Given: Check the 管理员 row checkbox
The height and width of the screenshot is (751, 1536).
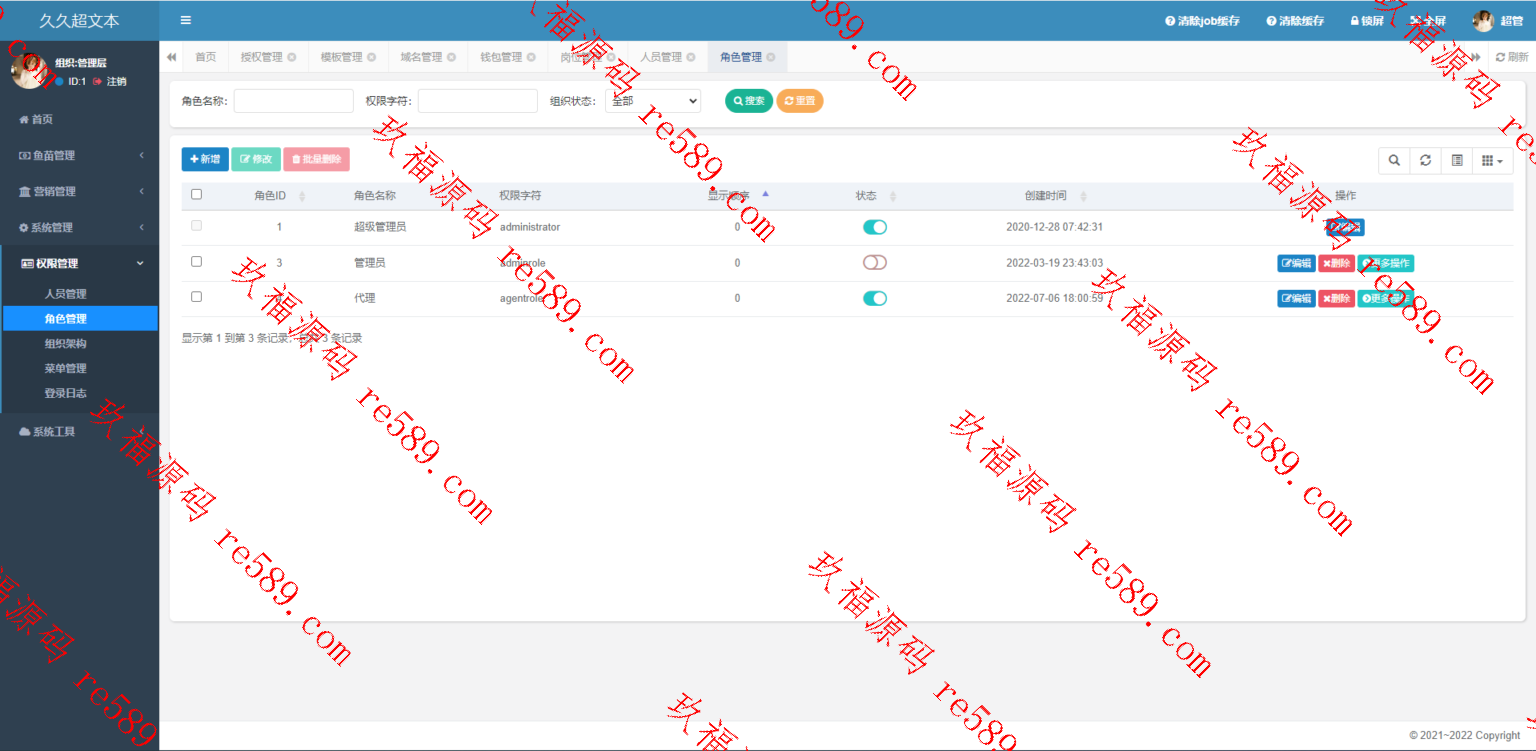Looking at the screenshot, I should click(196, 261).
